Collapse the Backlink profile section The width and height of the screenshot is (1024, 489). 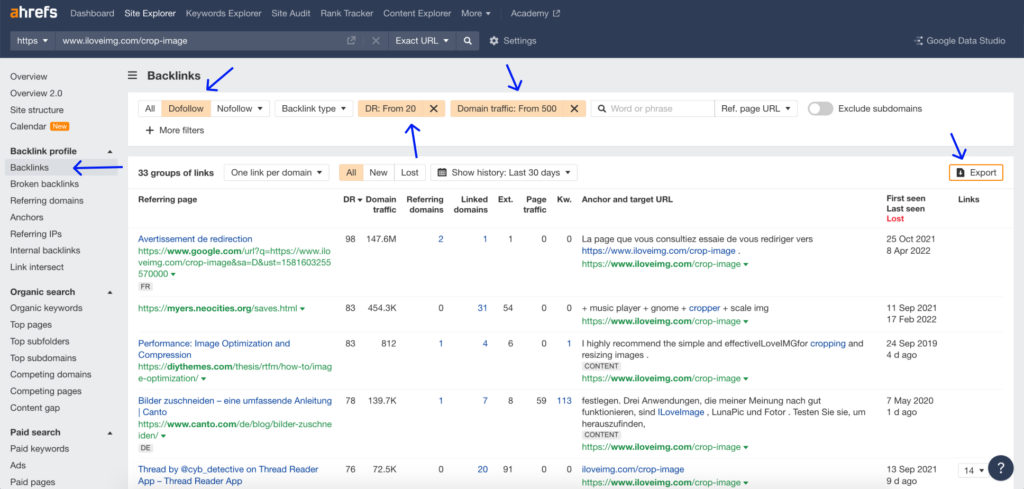click(110, 151)
